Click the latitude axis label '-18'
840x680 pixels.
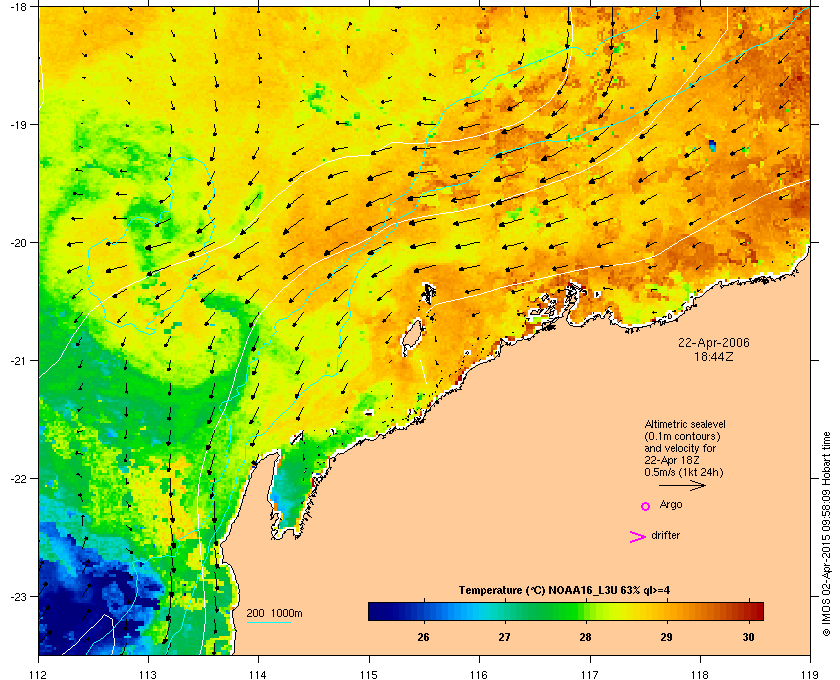click(19, 6)
